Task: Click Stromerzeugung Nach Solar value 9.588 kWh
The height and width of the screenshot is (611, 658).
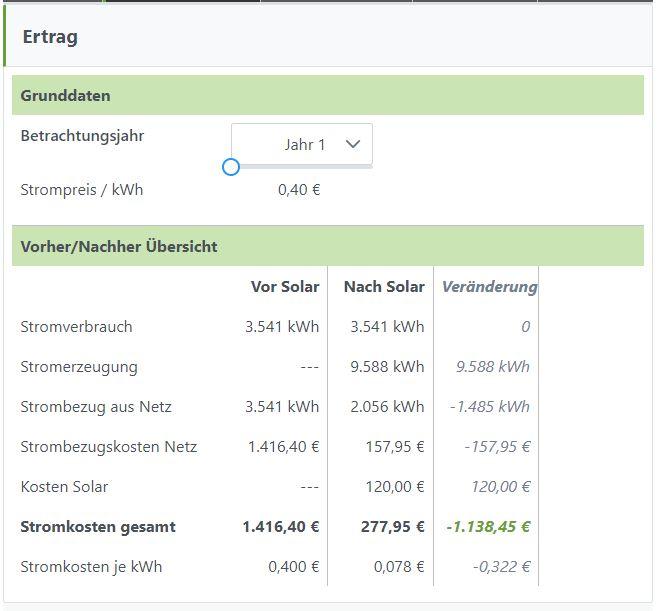Action: point(387,367)
